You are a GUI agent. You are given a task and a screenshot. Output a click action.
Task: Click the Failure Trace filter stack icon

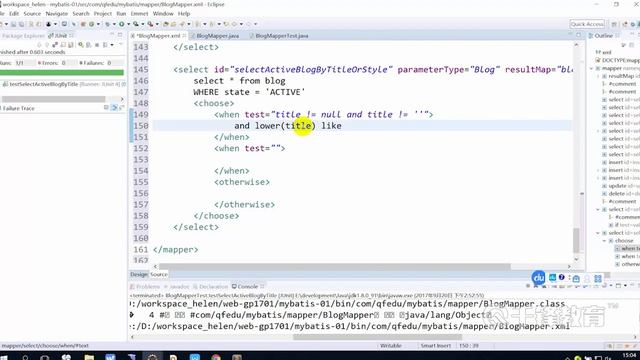(x=114, y=108)
